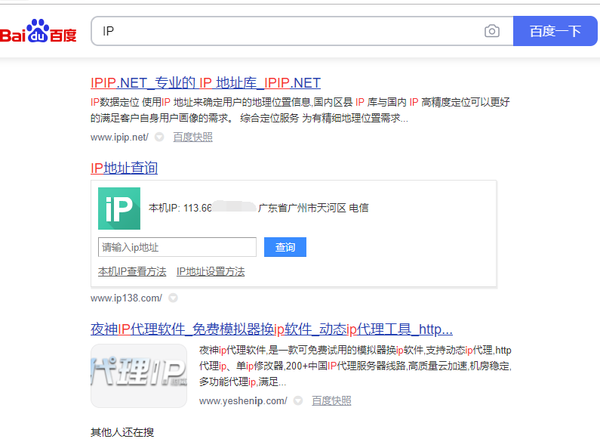Viewport: 600px width, 445px height.
Task: Expand dropdown arrow next to www.yeshenip.com
Action: (x=298, y=401)
